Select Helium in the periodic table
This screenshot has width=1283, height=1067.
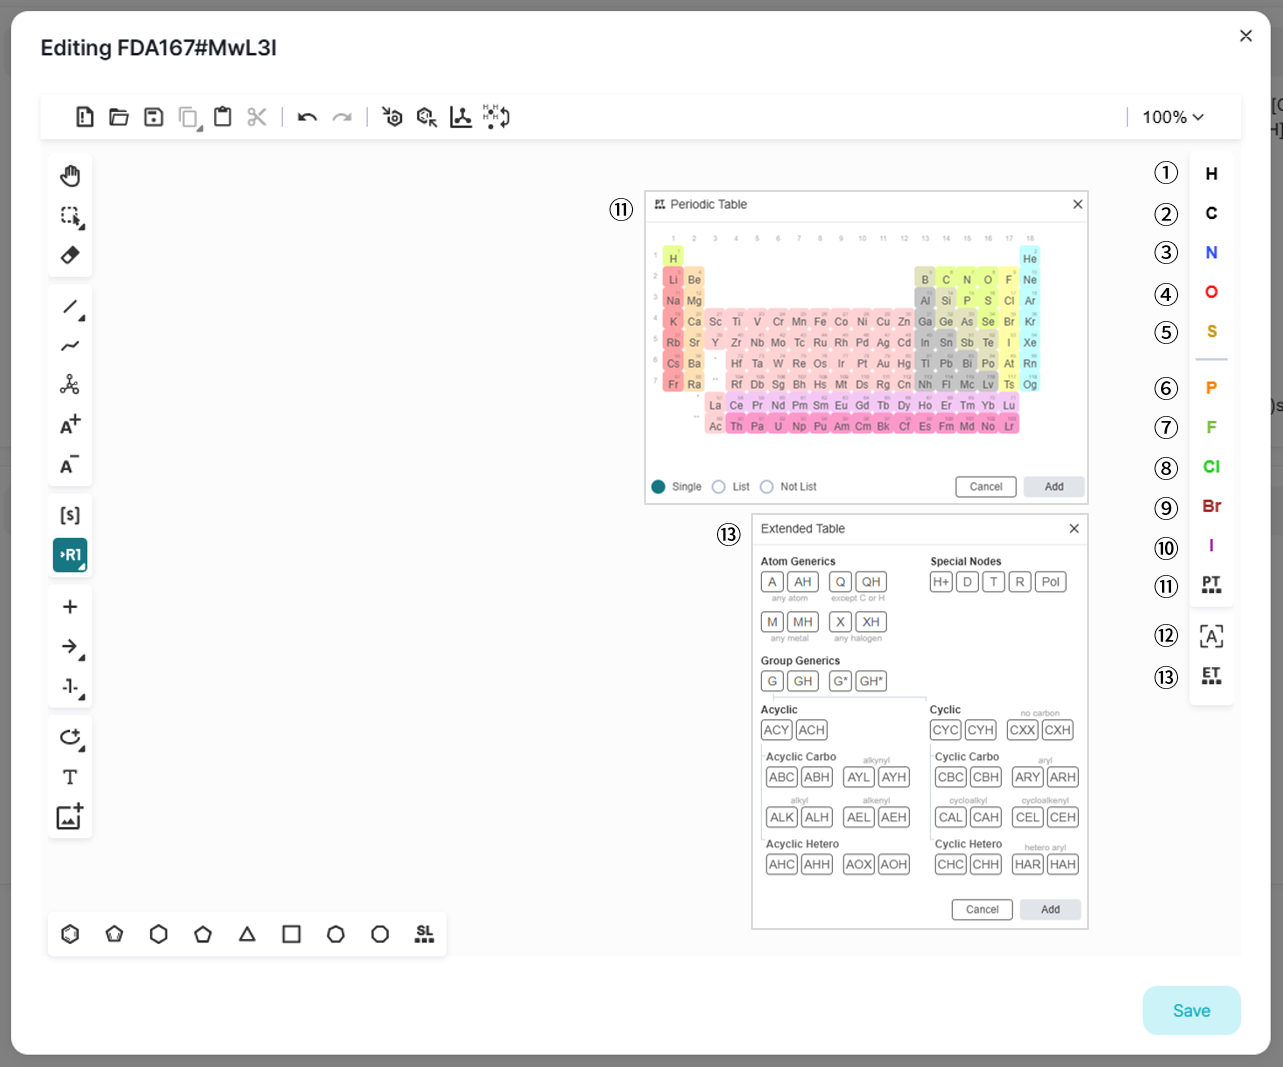point(1029,259)
